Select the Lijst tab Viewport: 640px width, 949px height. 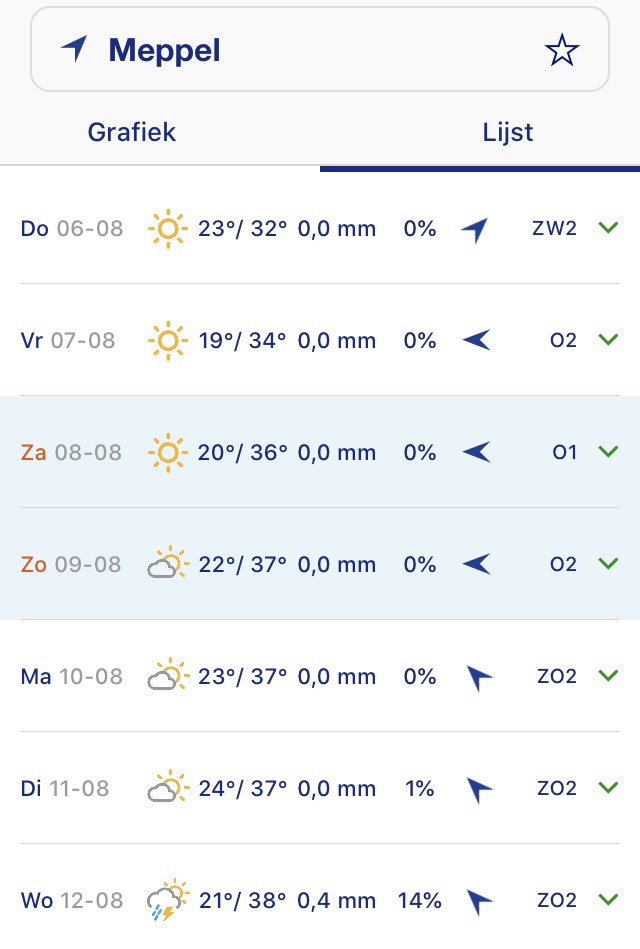pyautogui.click(x=508, y=132)
